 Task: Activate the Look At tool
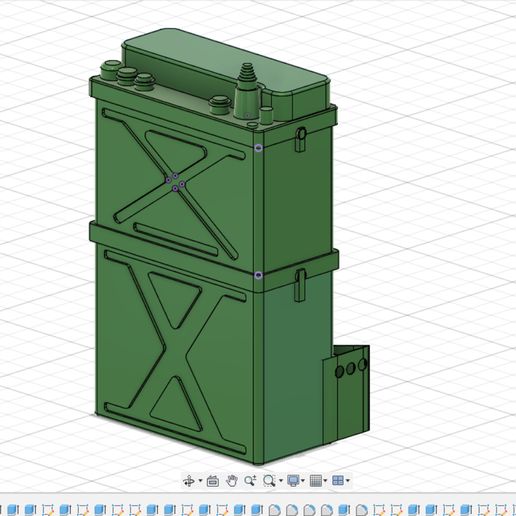tap(213, 481)
